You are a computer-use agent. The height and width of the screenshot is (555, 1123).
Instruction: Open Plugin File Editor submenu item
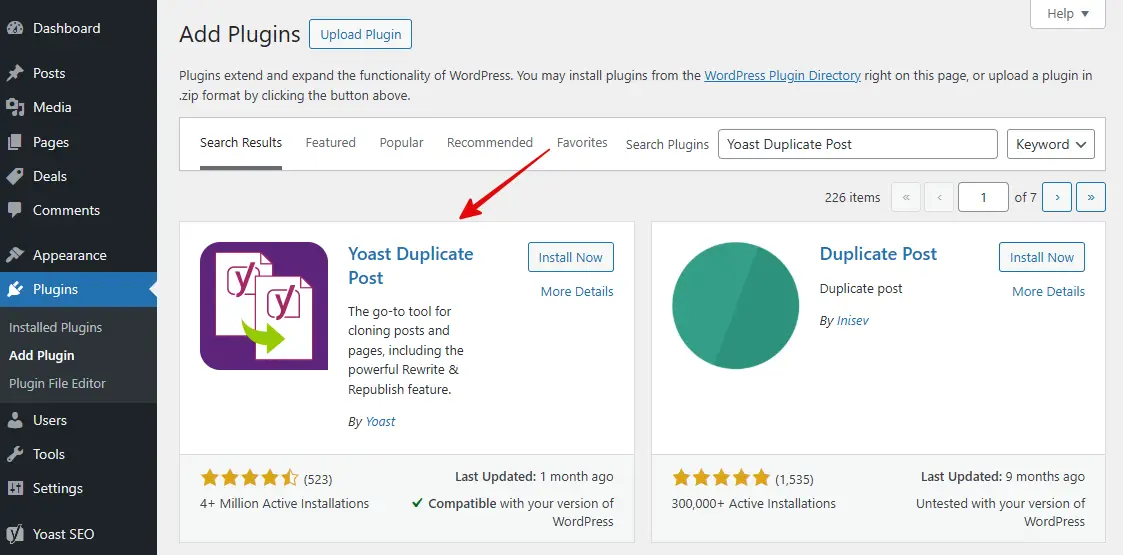[57, 383]
